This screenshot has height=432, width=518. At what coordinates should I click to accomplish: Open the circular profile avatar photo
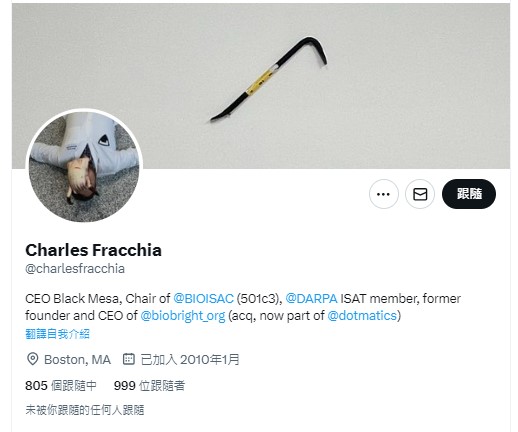click(84, 167)
